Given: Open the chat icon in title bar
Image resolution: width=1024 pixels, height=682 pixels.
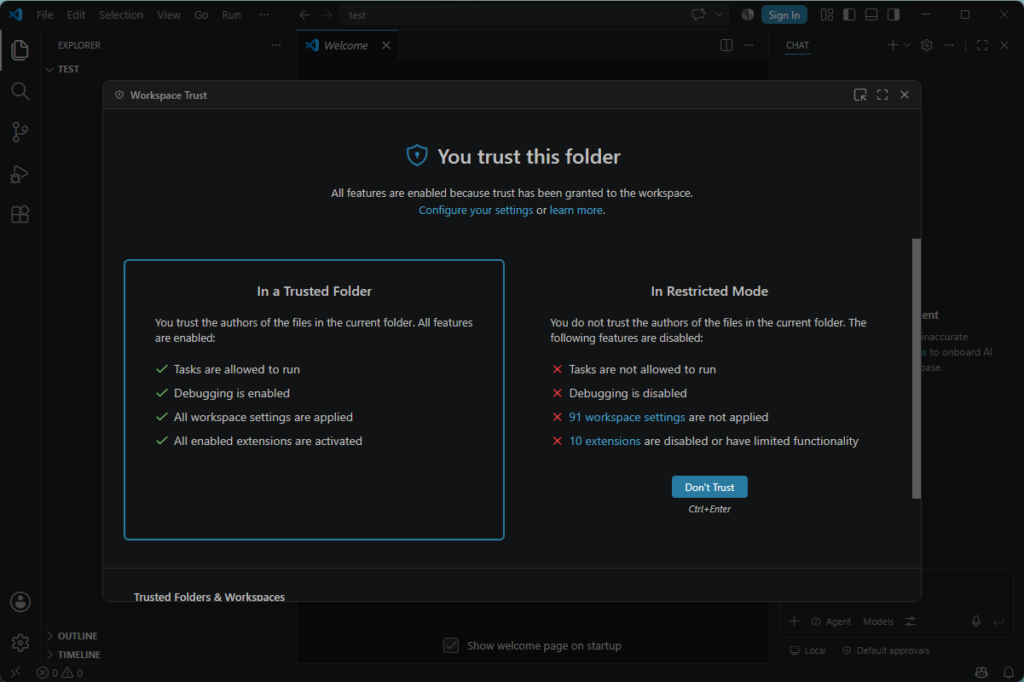Looking at the screenshot, I should point(698,14).
